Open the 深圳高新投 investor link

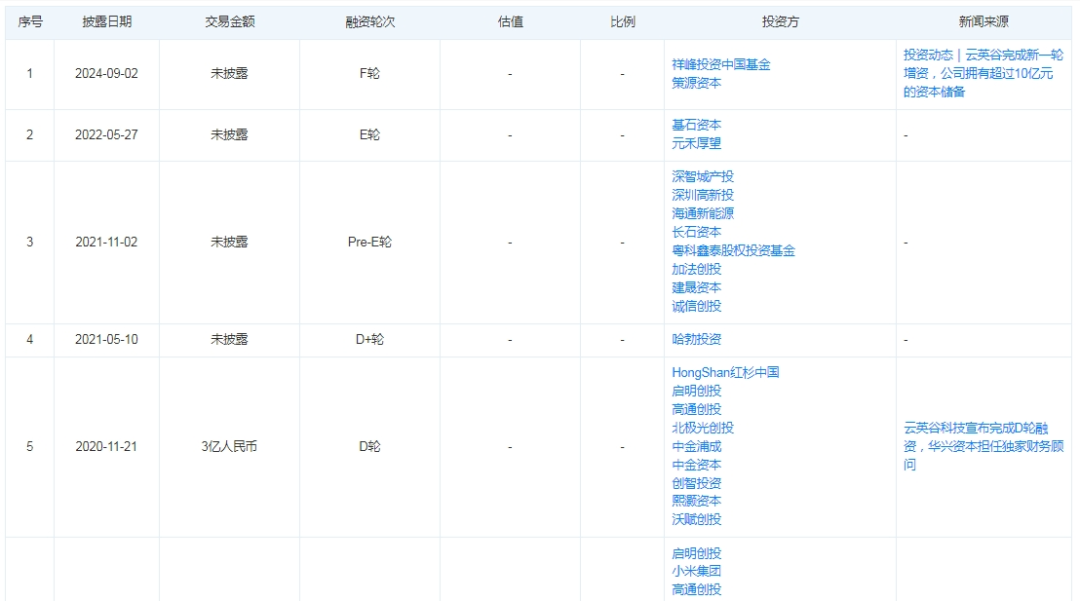coord(703,196)
